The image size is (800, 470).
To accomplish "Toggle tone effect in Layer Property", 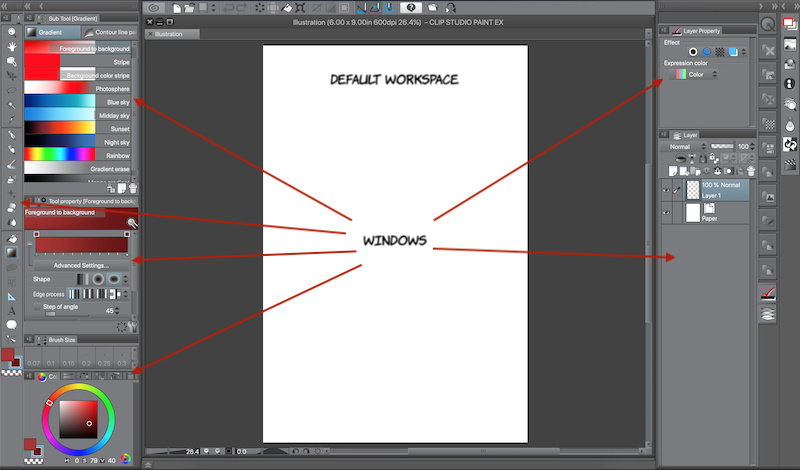I will click(x=720, y=52).
